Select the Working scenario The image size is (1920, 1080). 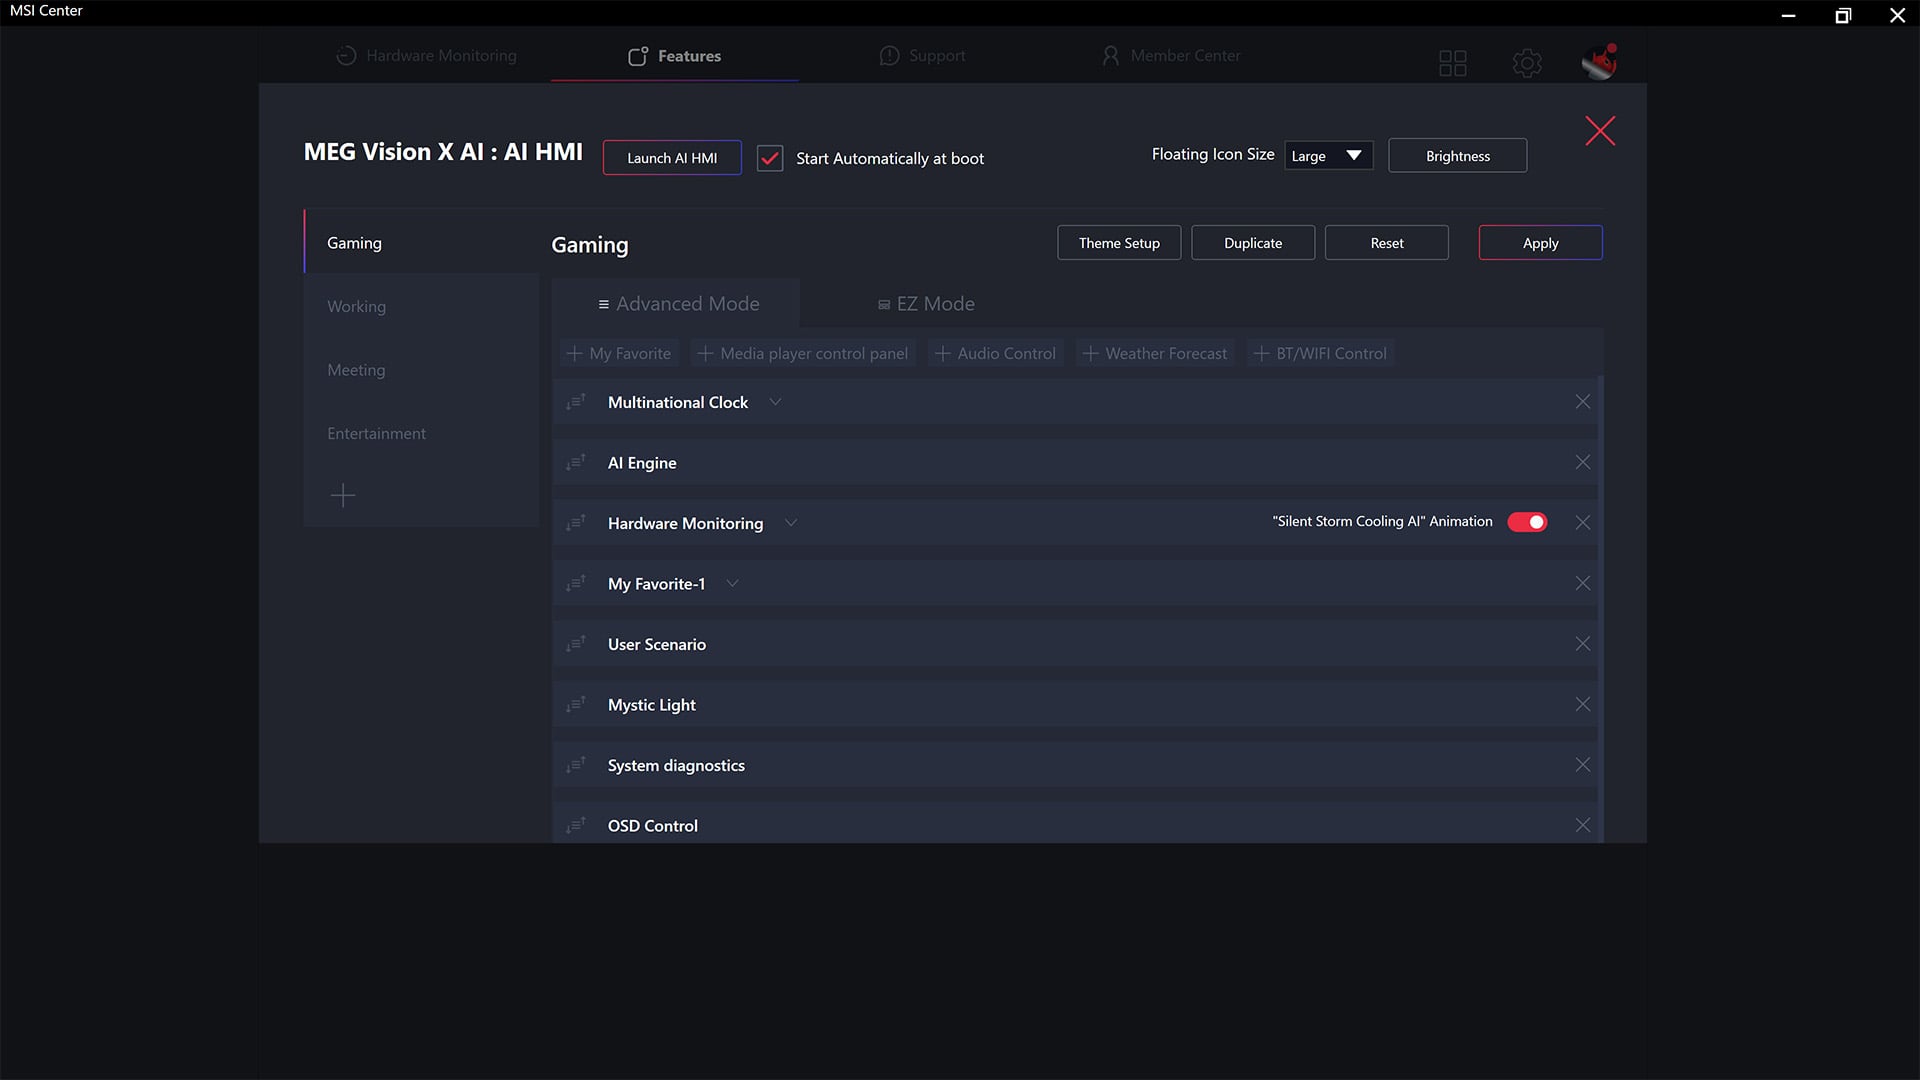[421, 306]
